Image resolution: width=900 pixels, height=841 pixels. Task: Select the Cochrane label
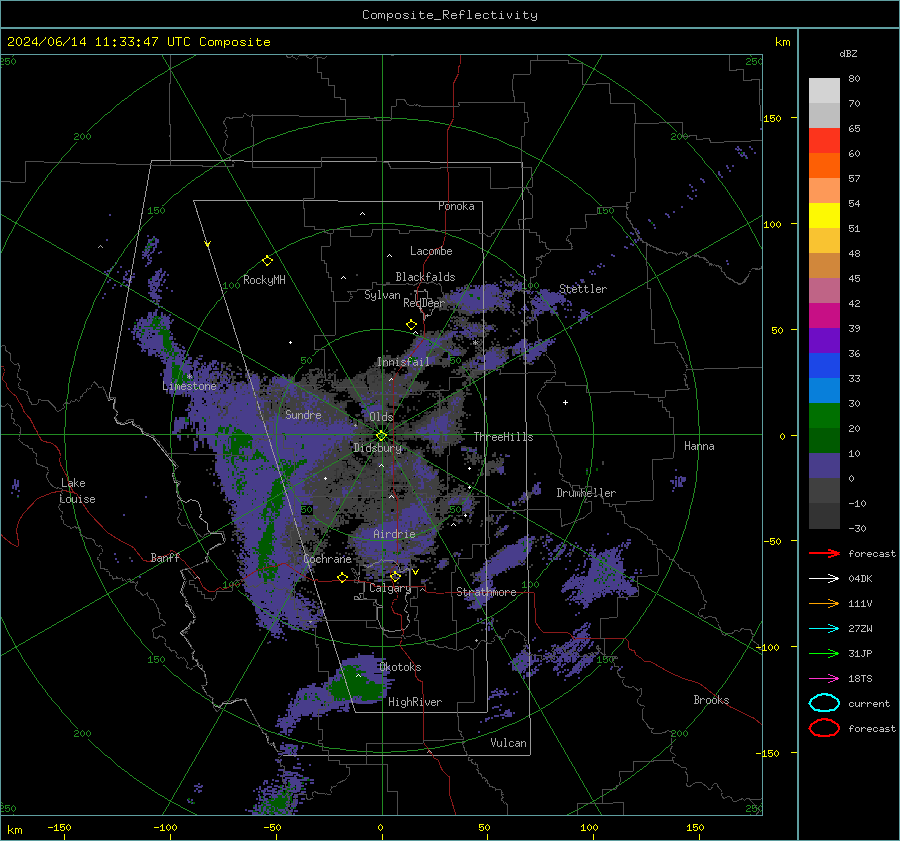click(327, 559)
